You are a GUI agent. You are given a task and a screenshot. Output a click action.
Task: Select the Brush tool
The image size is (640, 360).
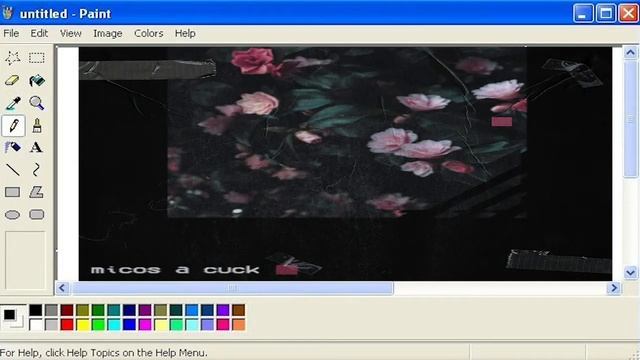click(x=37, y=126)
